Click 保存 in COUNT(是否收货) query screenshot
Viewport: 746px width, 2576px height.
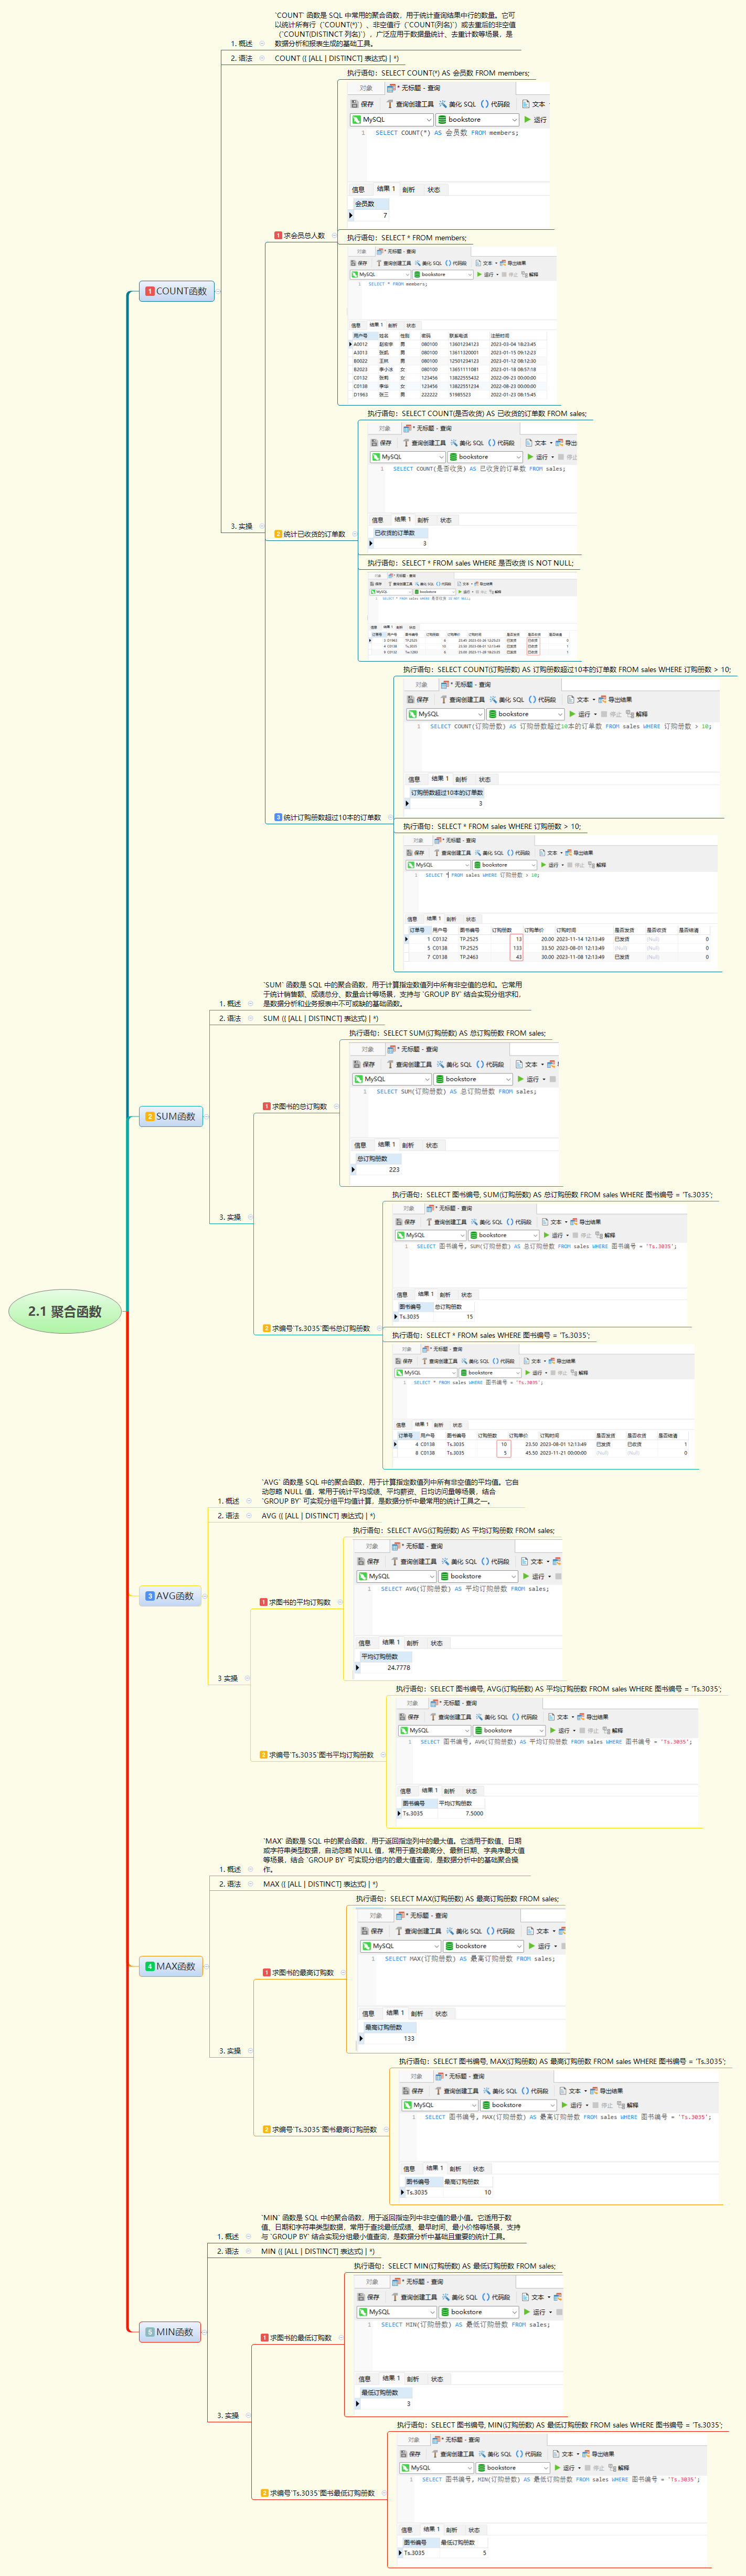[381, 442]
